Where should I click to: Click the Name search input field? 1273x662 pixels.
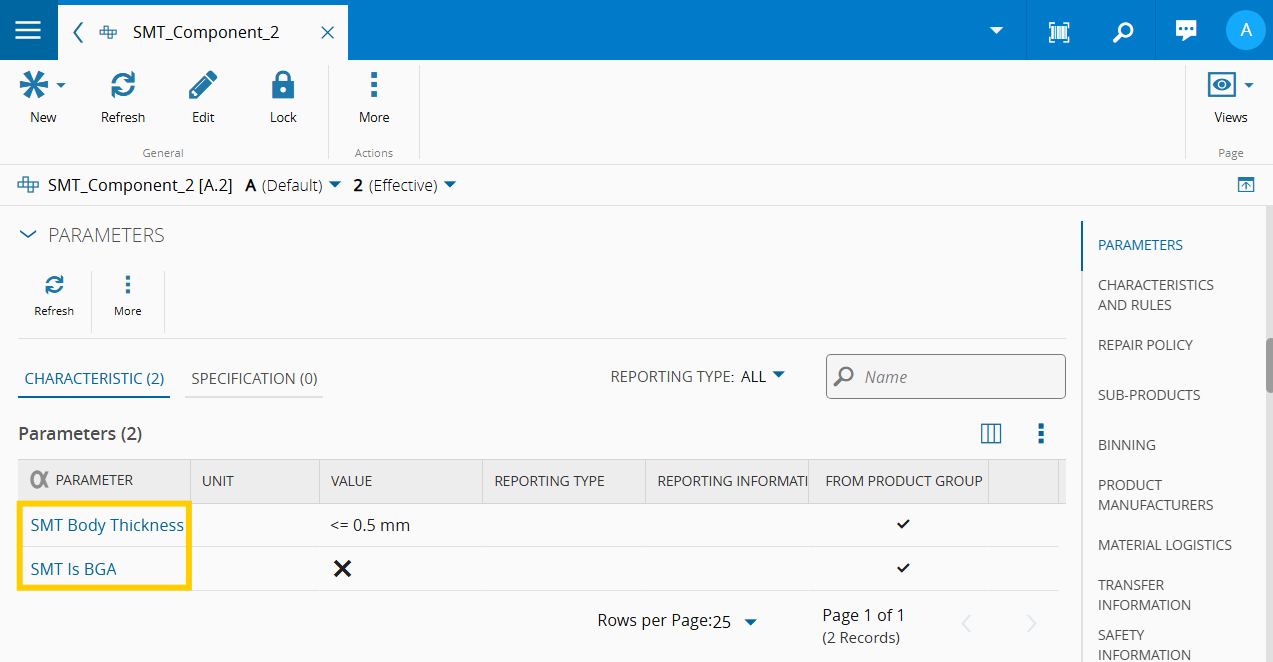coord(958,377)
